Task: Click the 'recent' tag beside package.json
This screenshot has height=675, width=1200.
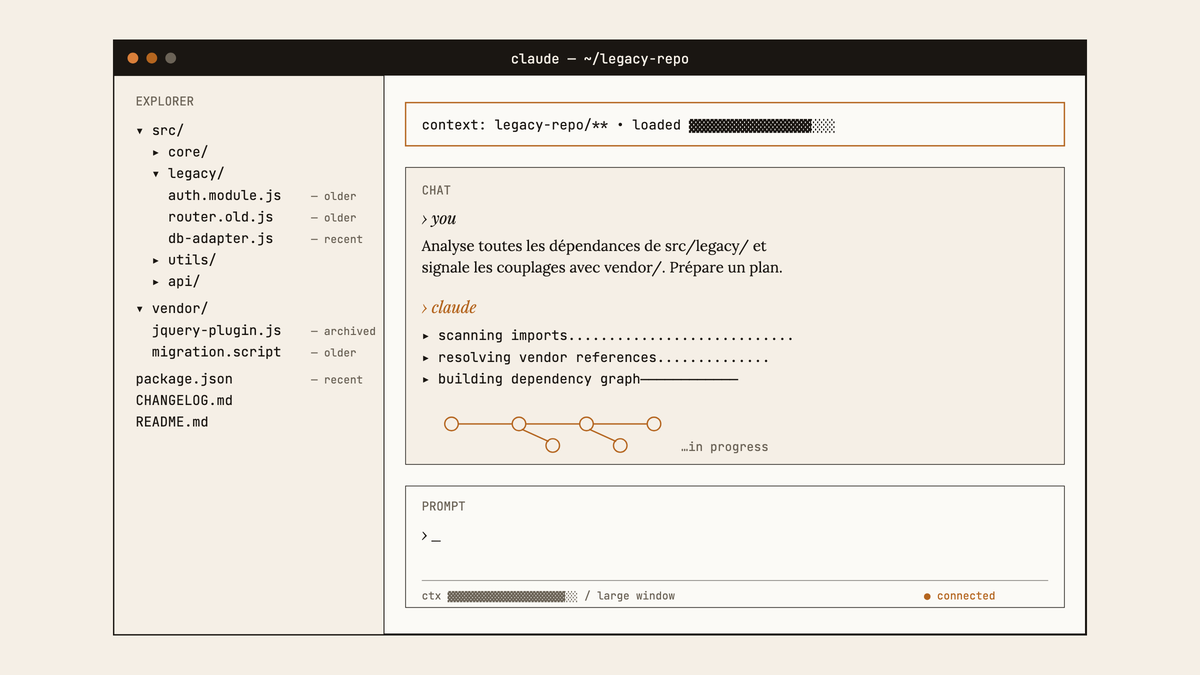Action: [343, 380]
